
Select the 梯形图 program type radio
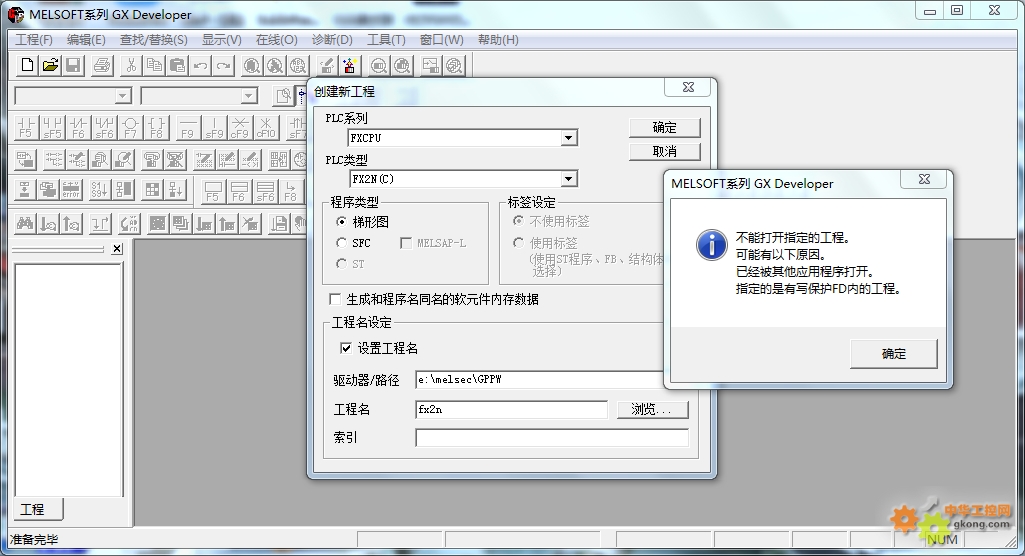[x=341, y=221]
